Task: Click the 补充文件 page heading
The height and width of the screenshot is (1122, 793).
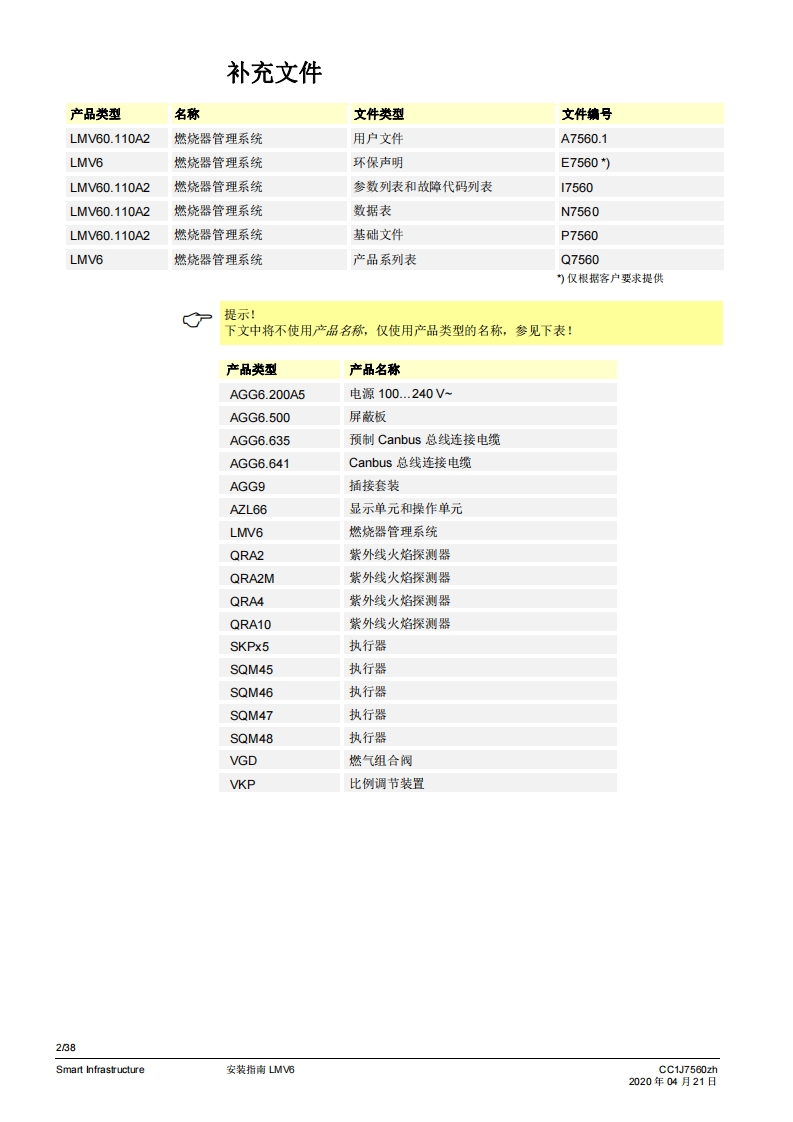Action: (x=274, y=74)
